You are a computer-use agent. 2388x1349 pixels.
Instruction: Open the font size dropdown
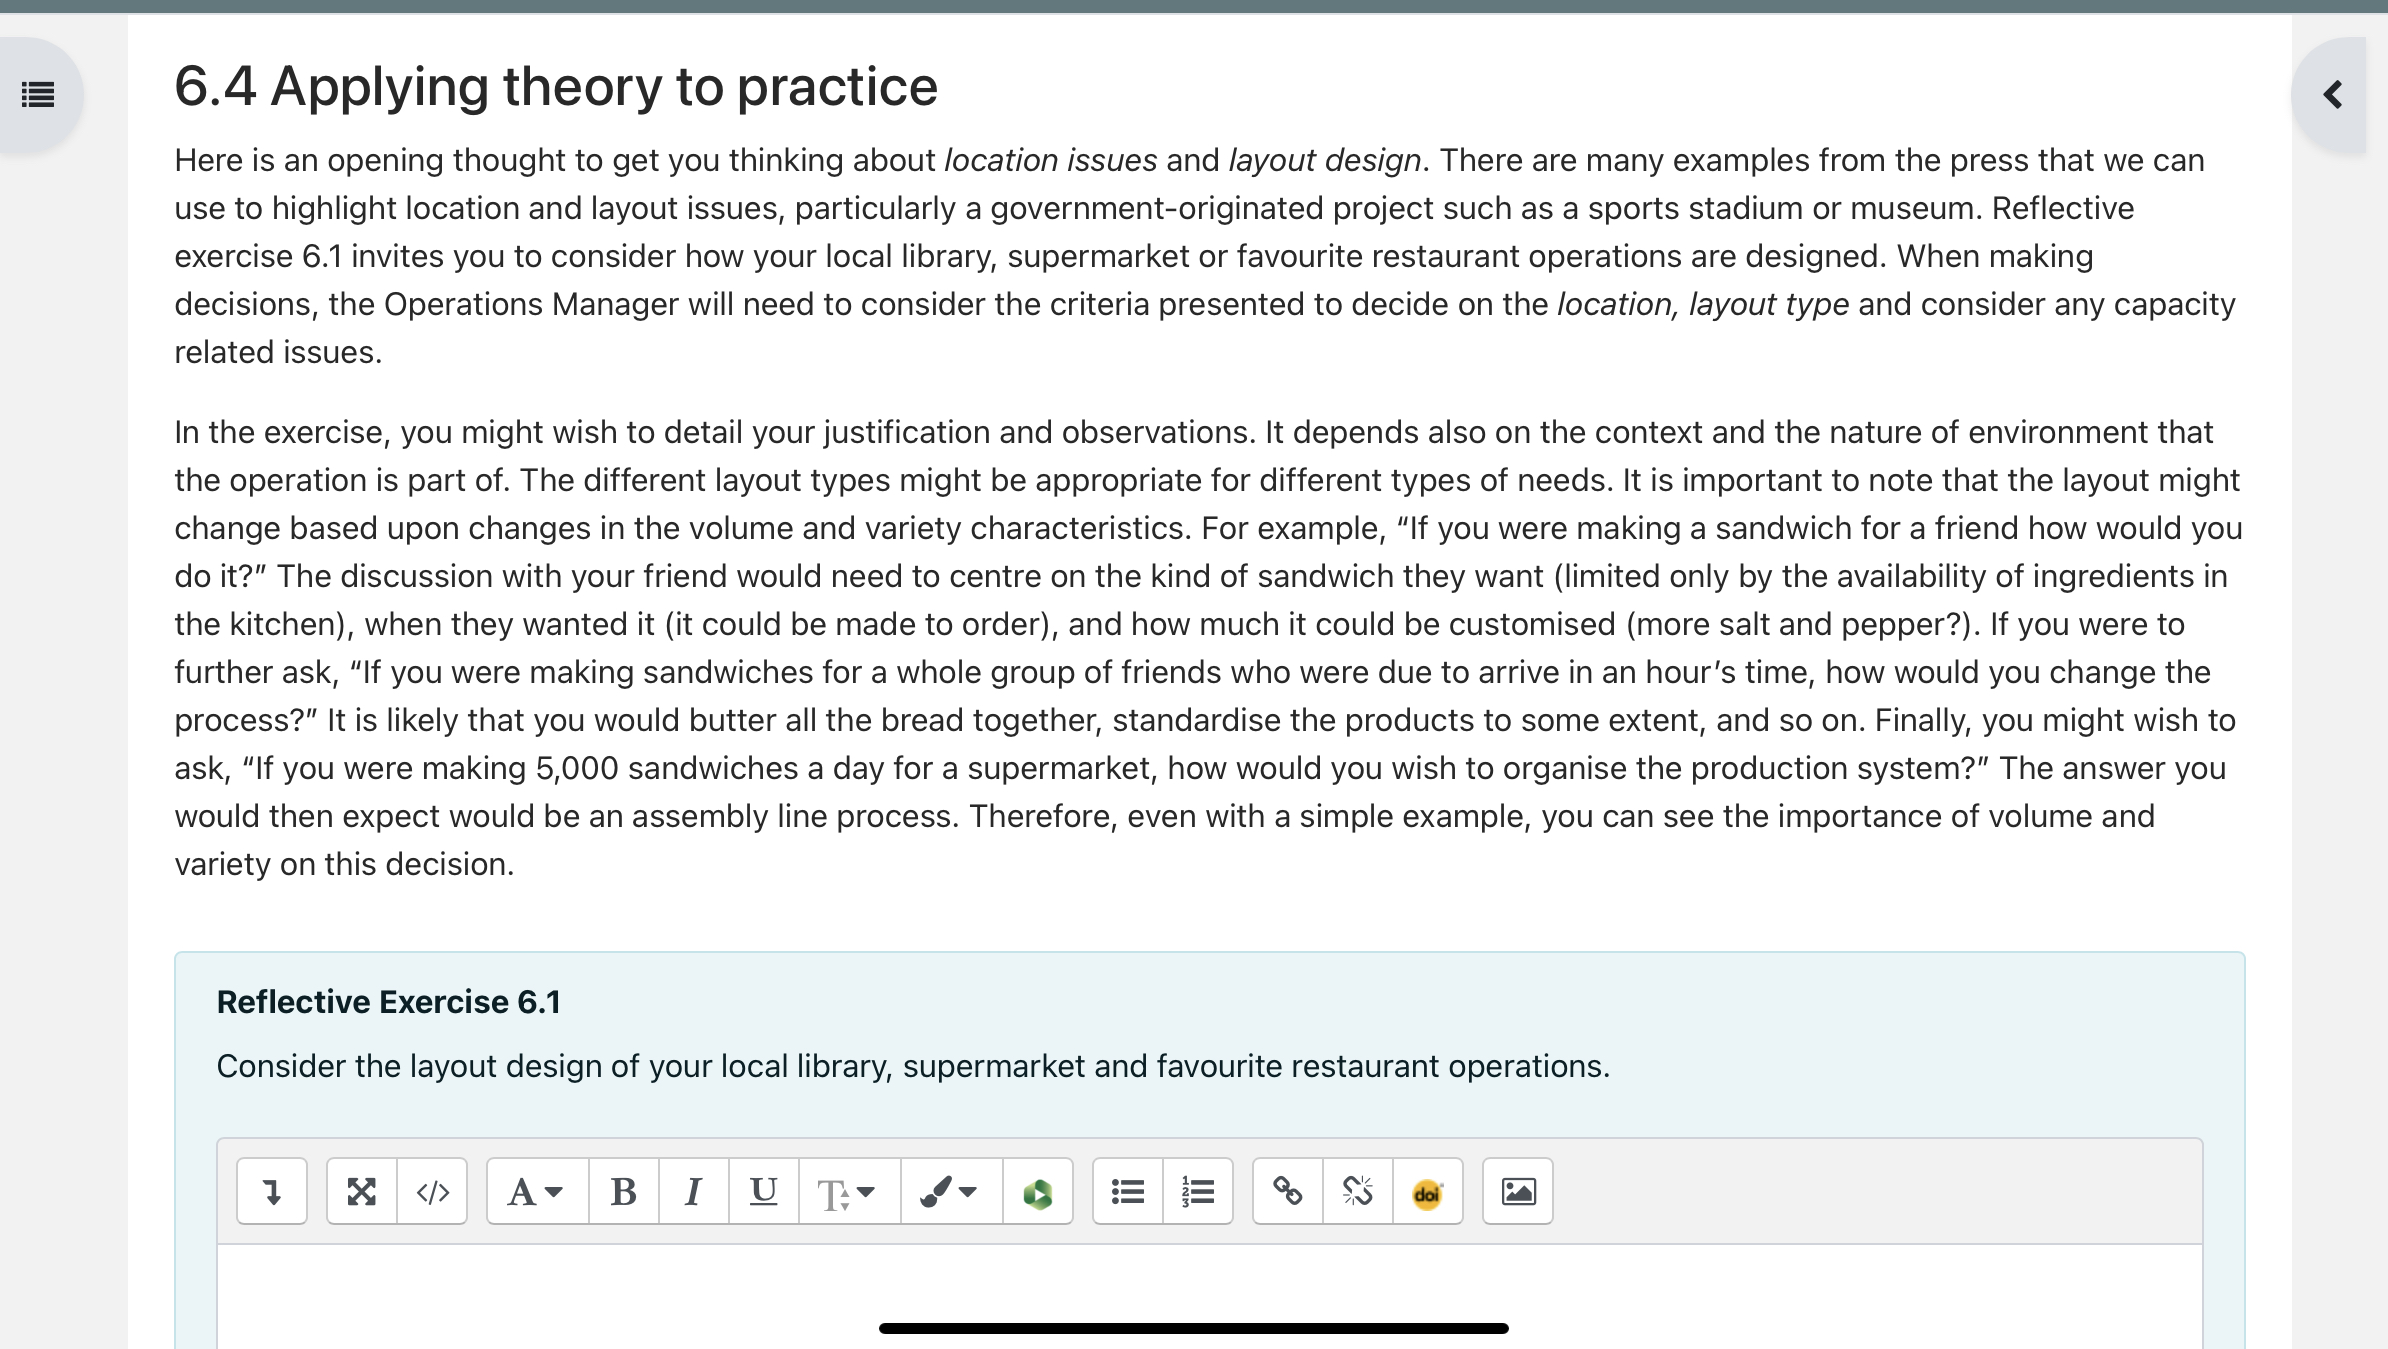coord(845,1190)
